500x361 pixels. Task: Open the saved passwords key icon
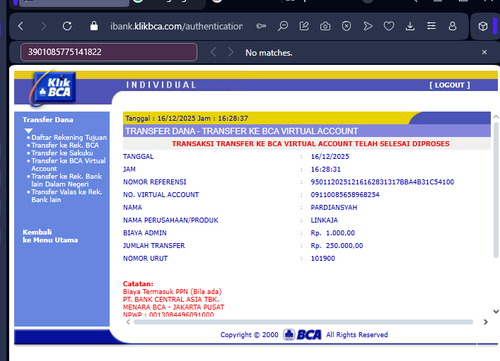point(261,26)
